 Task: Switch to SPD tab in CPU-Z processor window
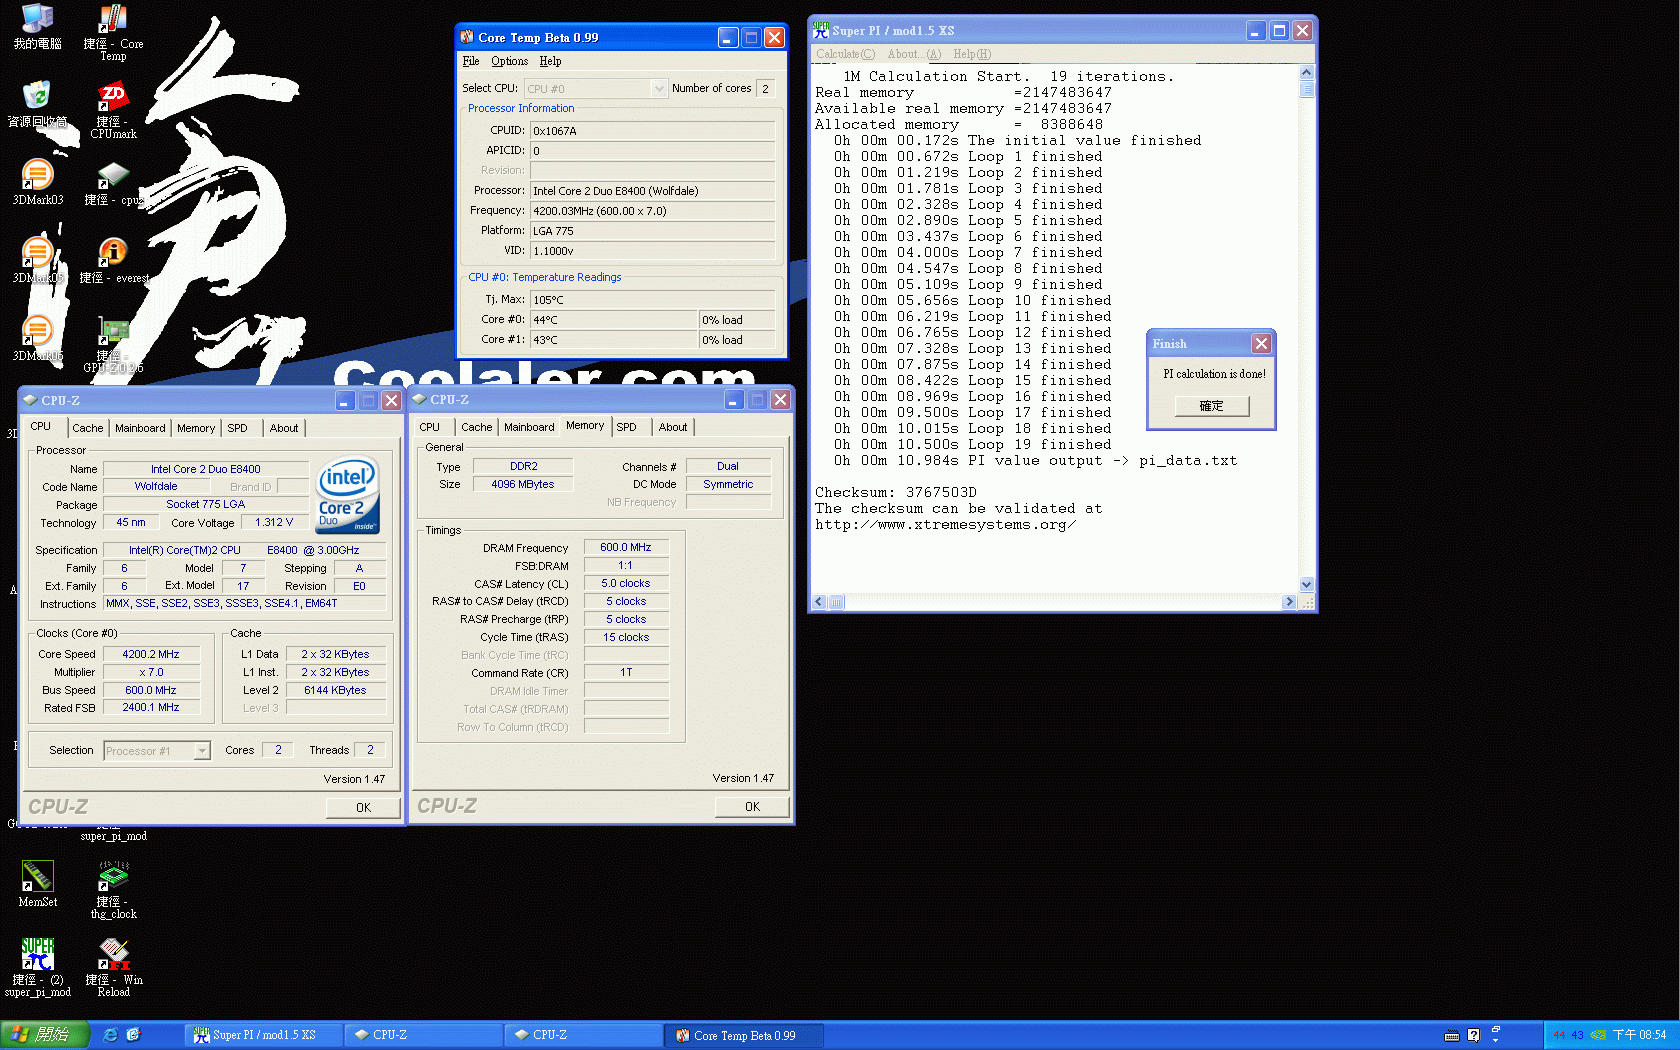[237, 428]
